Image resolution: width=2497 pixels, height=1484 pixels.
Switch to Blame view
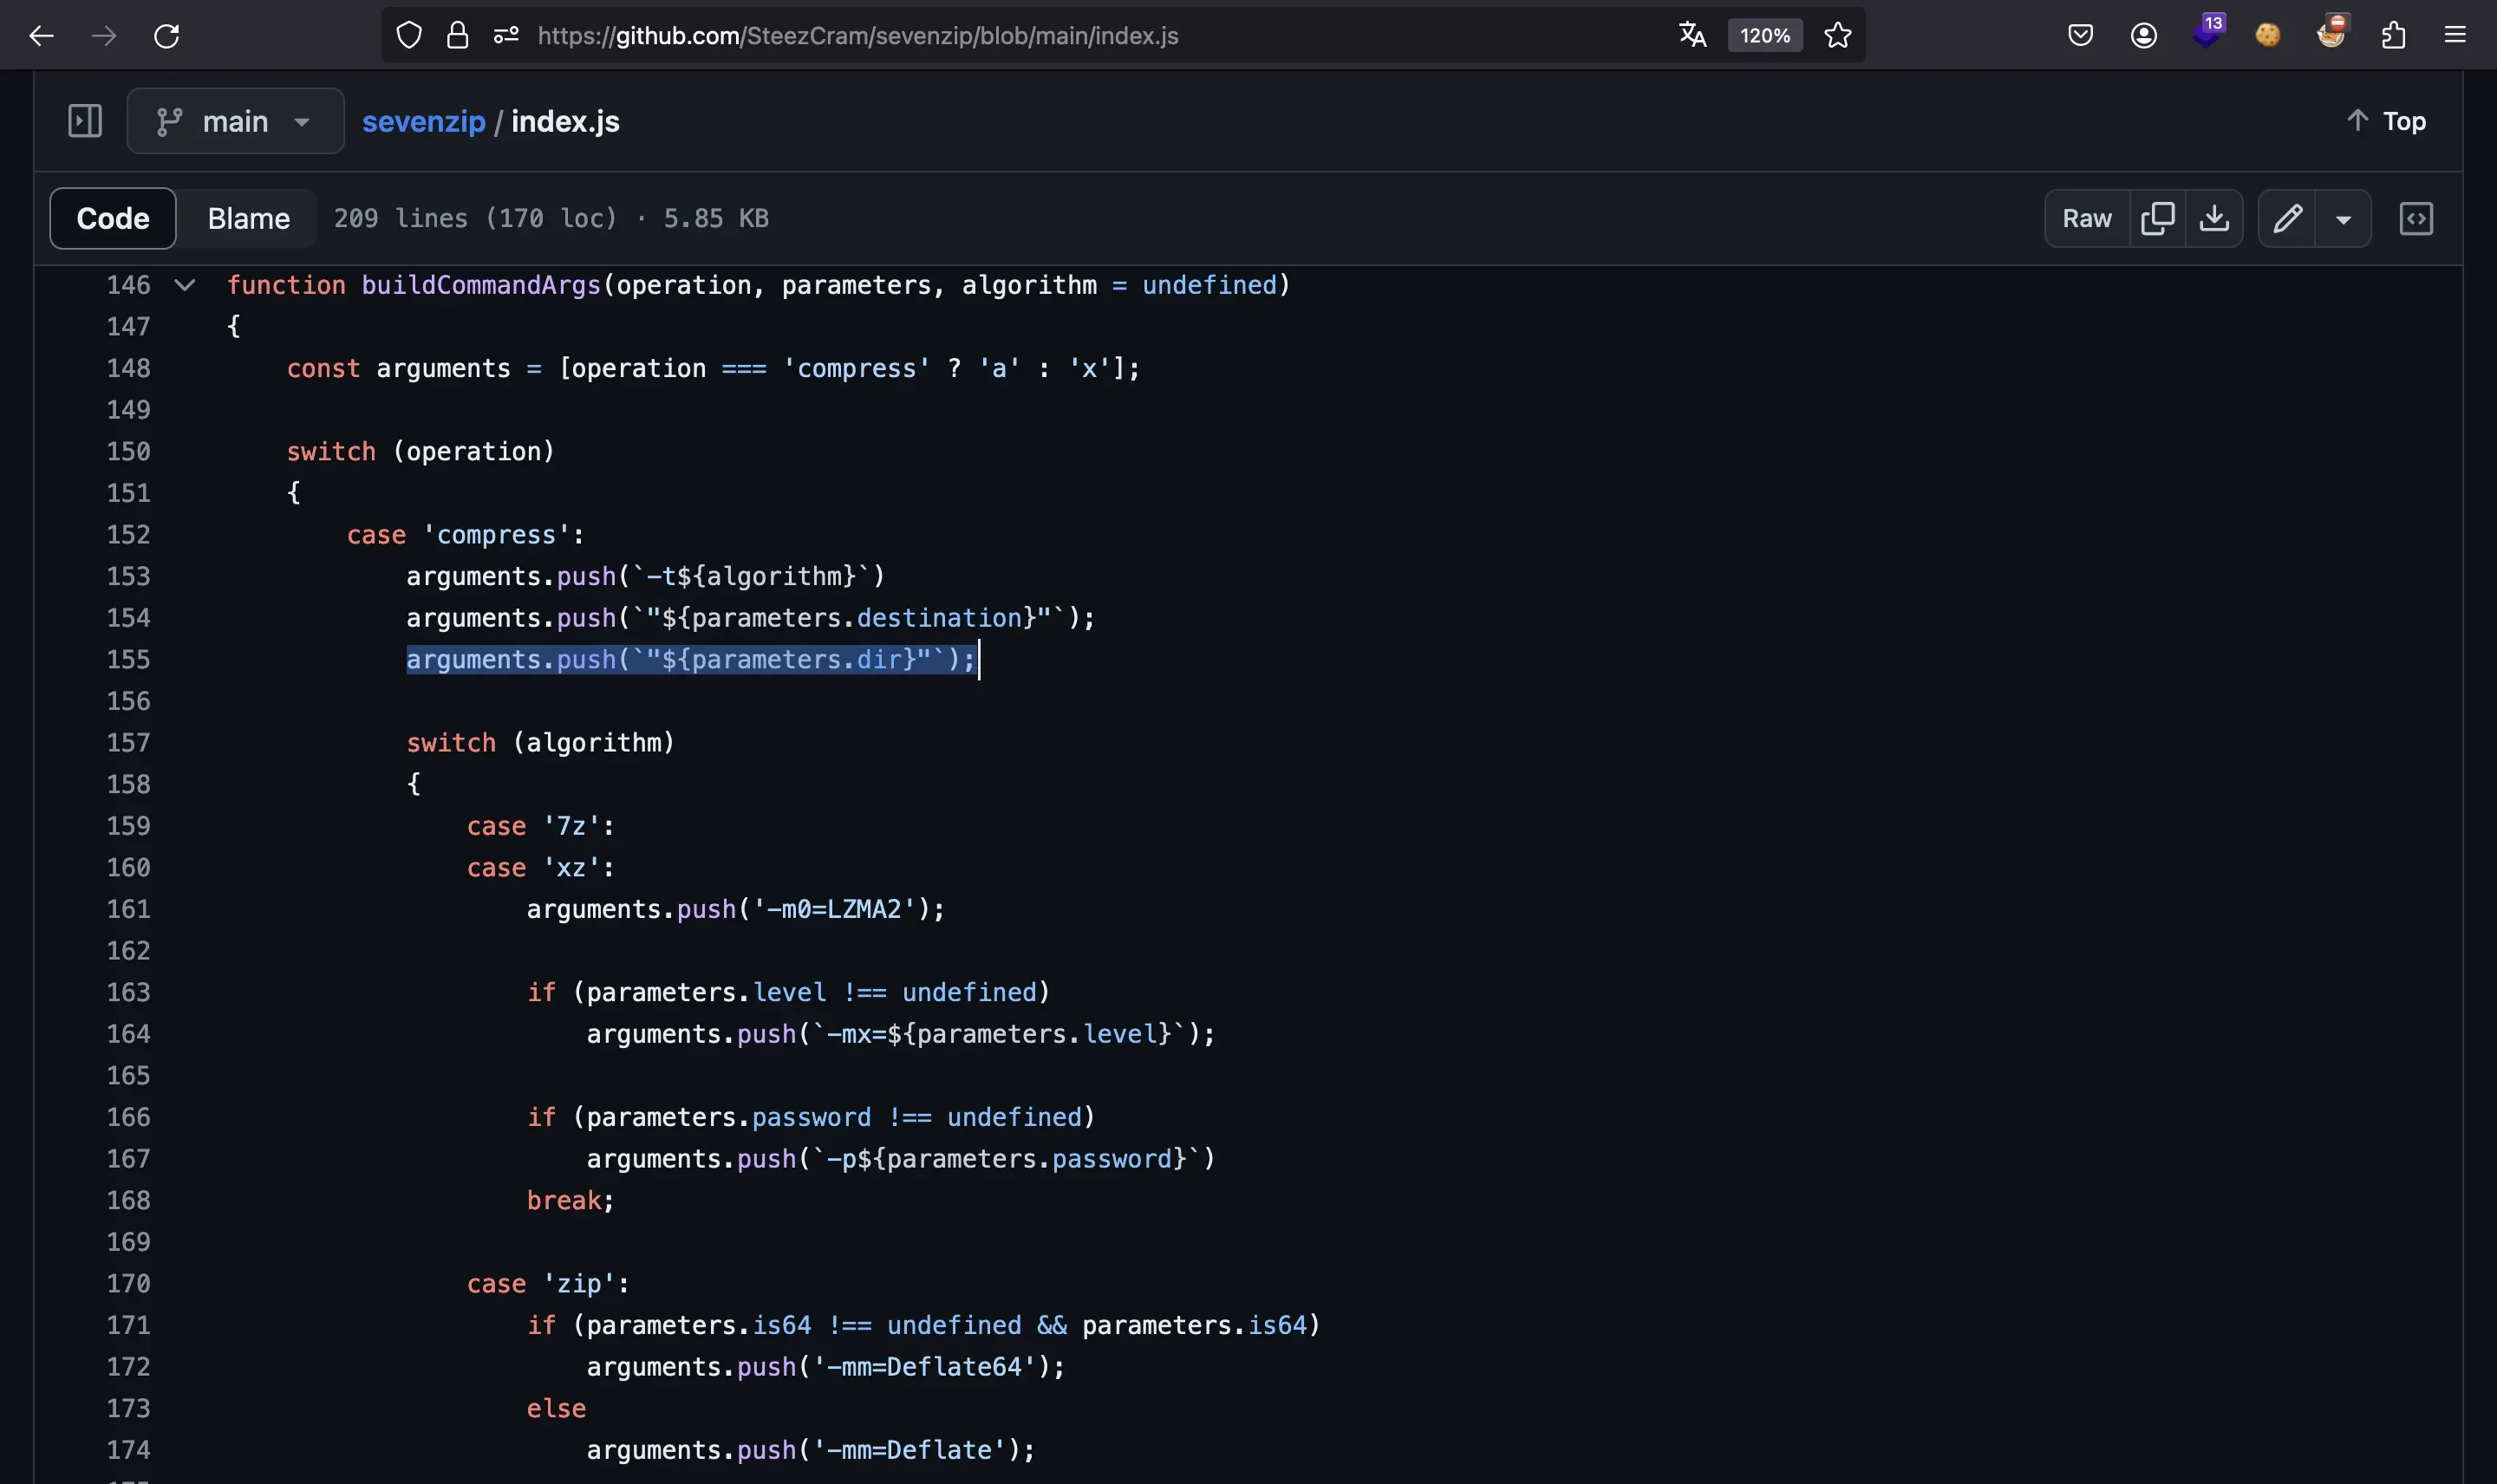pos(248,218)
